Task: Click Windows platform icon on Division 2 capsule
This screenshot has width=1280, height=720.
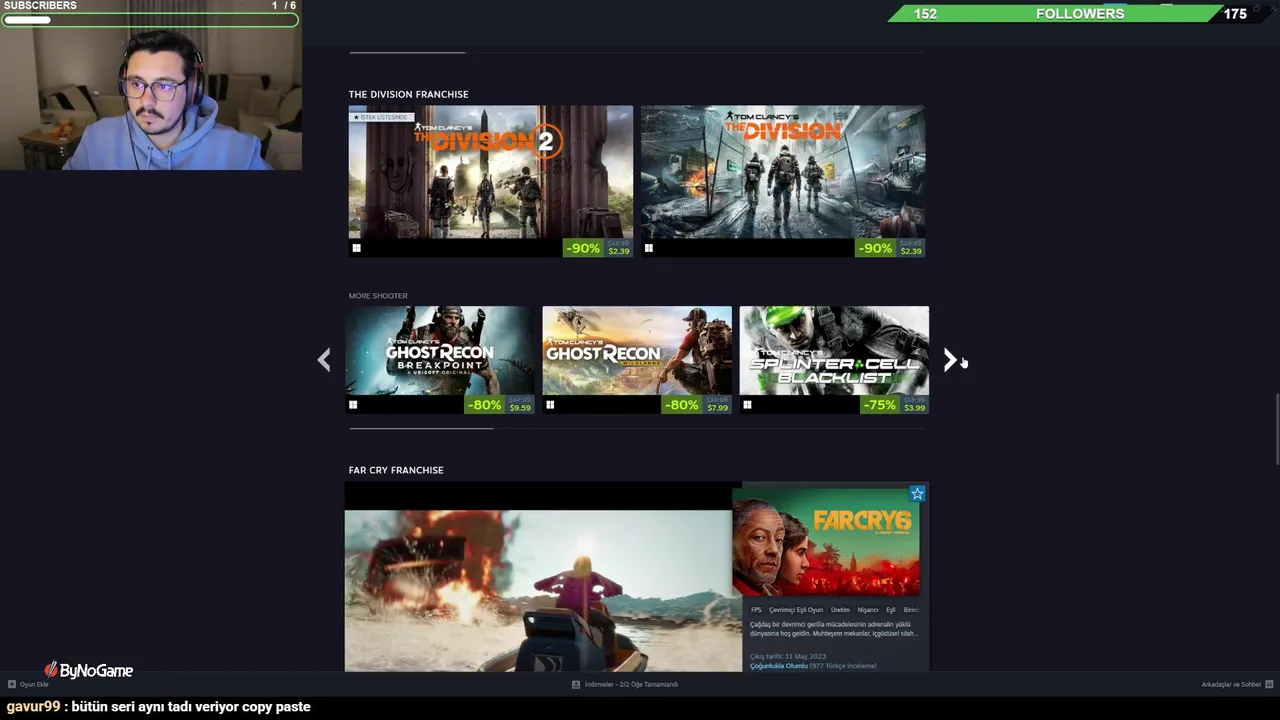Action: (x=356, y=248)
